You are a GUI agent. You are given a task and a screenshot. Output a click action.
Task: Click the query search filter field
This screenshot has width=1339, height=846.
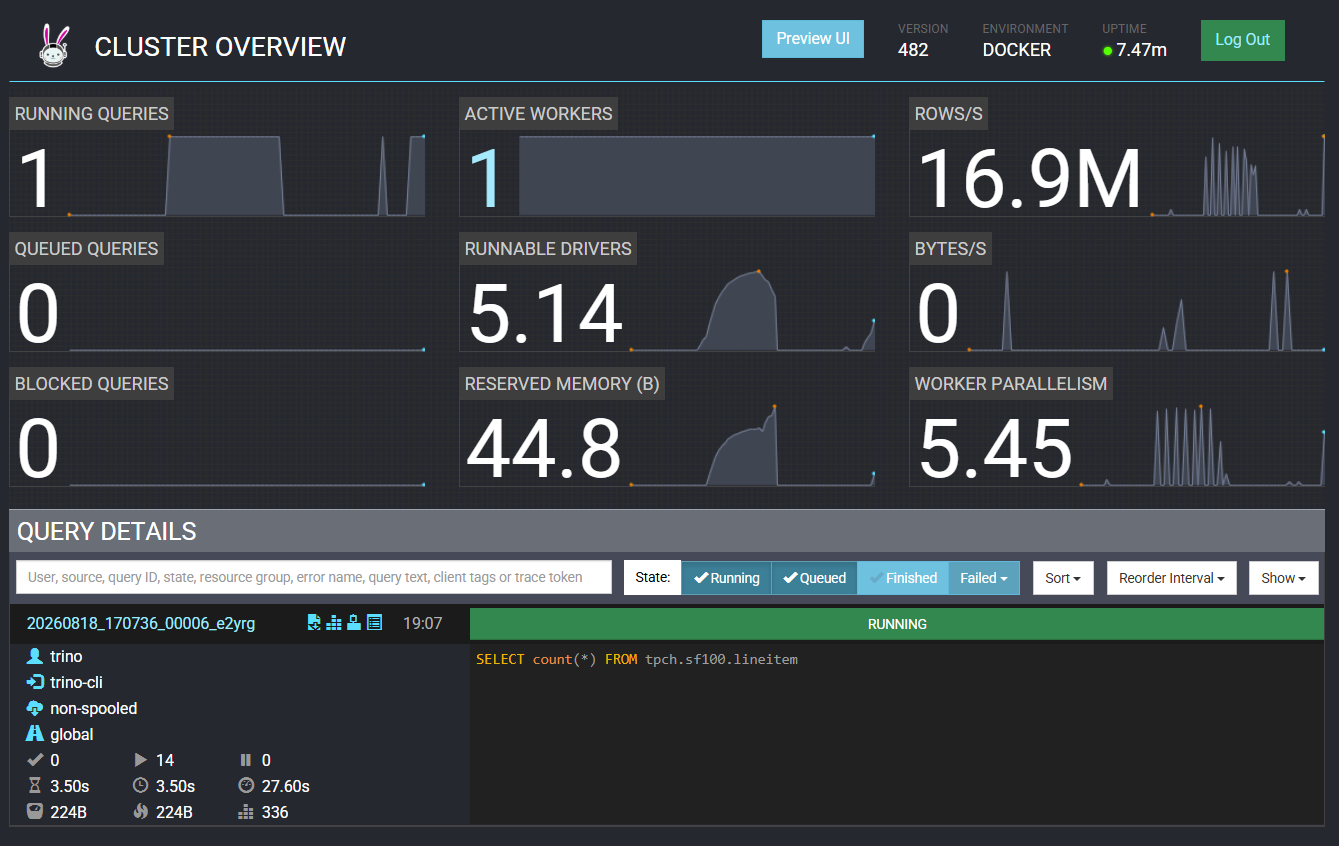314,577
